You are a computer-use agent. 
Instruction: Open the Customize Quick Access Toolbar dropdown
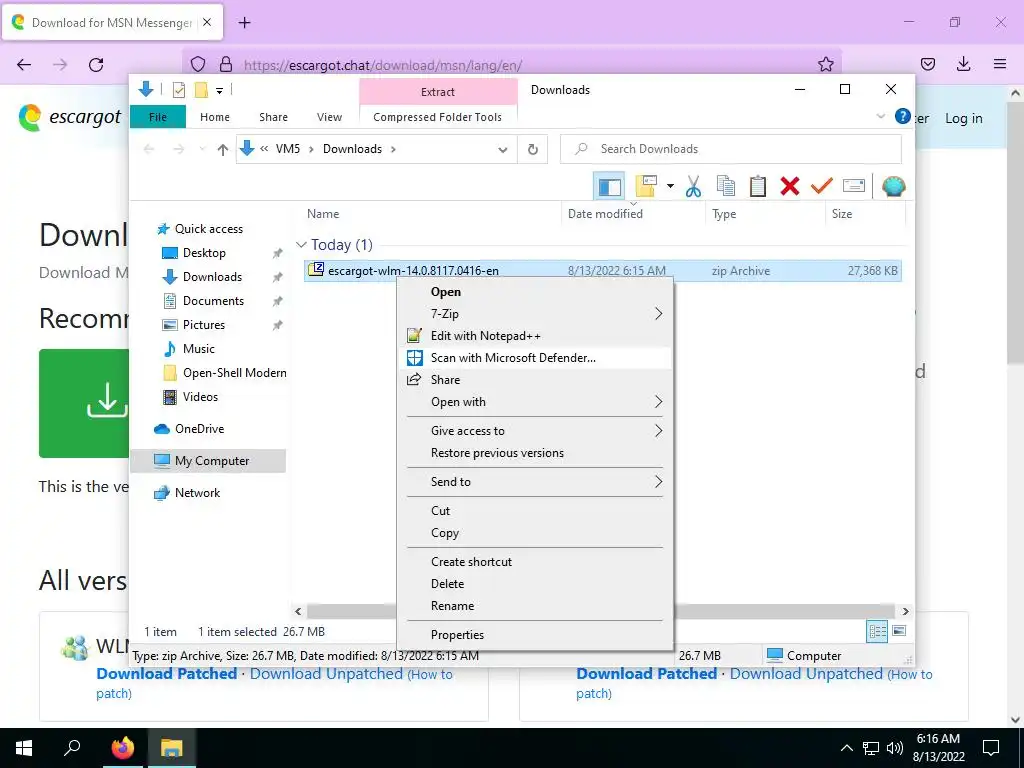(x=219, y=91)
